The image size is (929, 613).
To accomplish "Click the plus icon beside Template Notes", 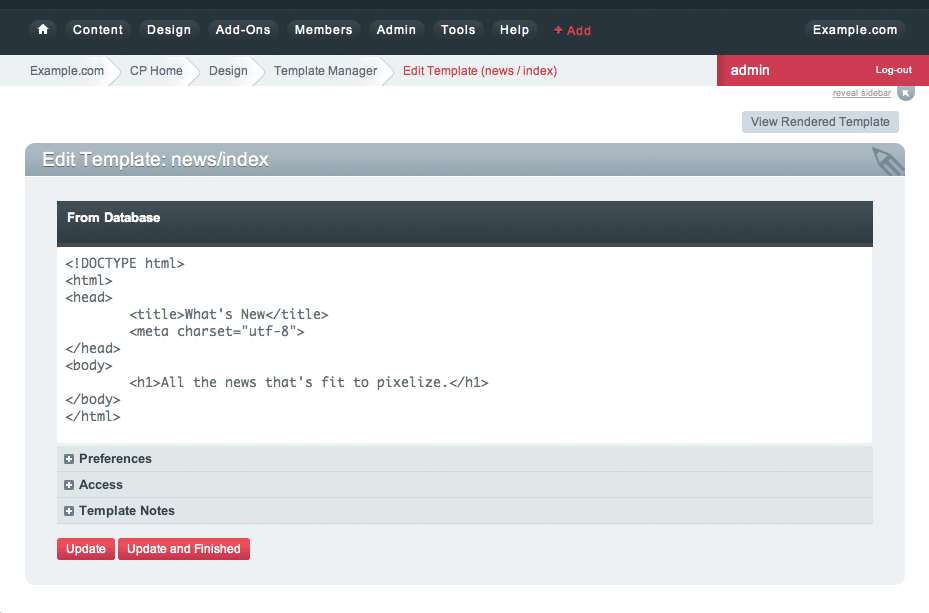I will [x=69, y=511].
